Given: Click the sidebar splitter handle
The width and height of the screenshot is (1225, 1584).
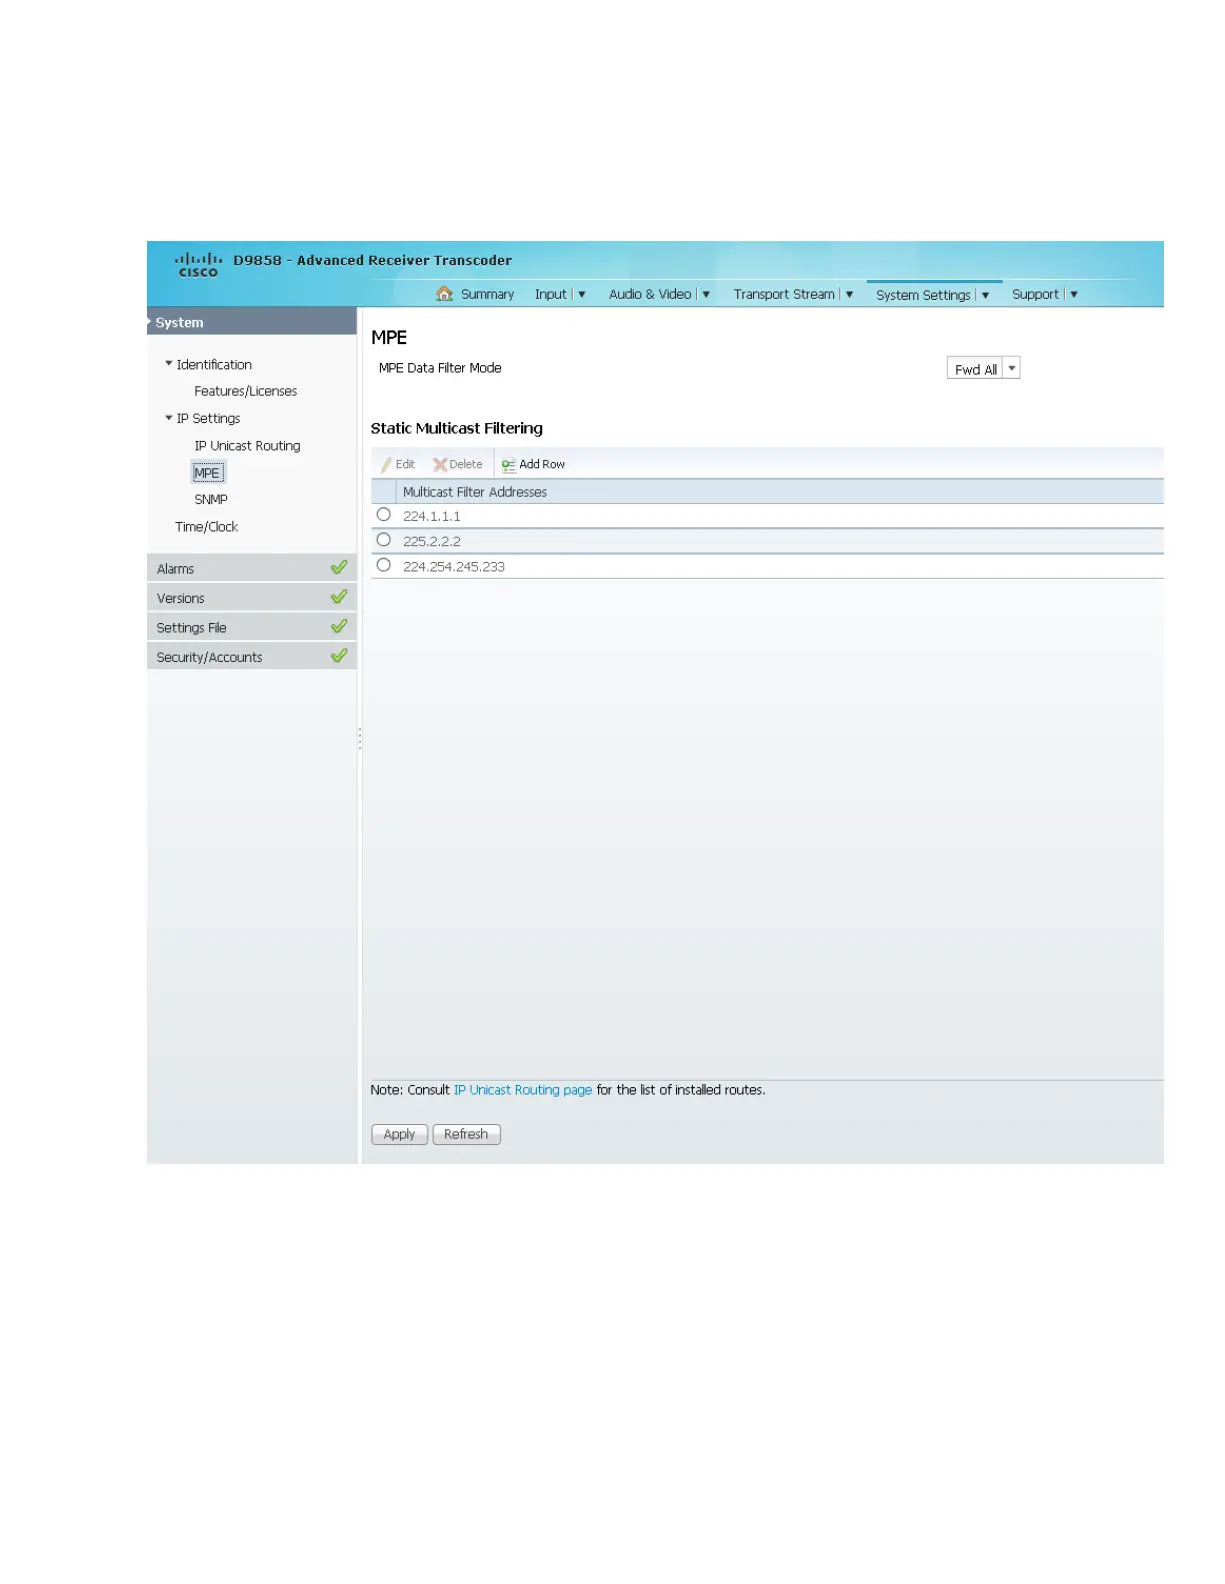Looking at the screenshot, I should (360, 739).
